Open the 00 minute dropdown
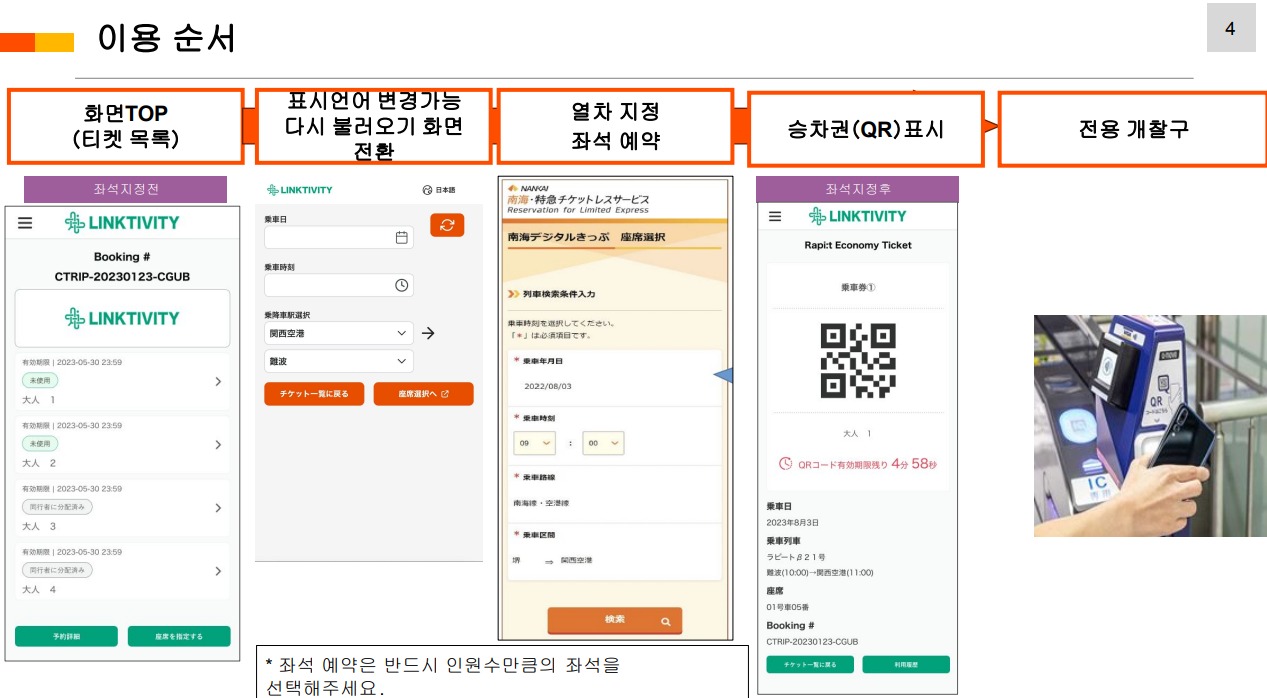The image size is (1267, 698). point(602,443)
